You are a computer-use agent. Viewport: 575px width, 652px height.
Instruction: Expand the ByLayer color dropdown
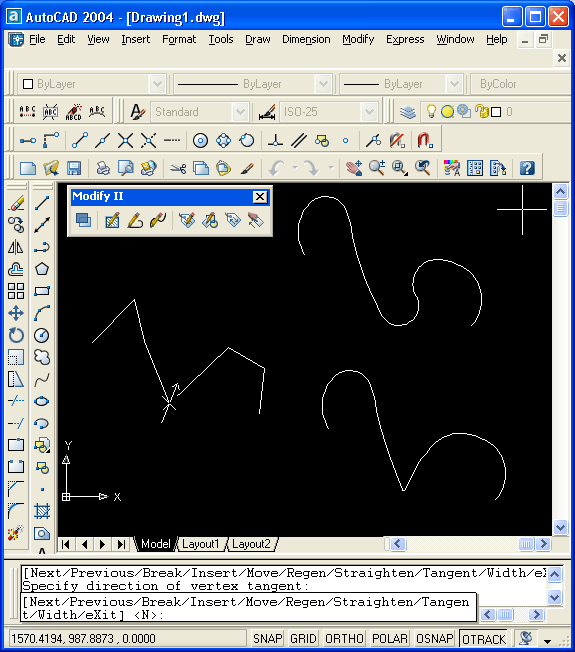(x=157, y=84)
